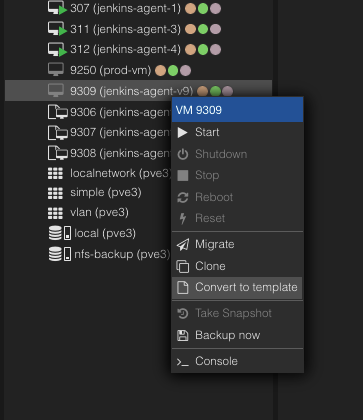363x420 pixels.
Task: Select nfs-backup (pve3) storage row
Action: click(88, 254)
